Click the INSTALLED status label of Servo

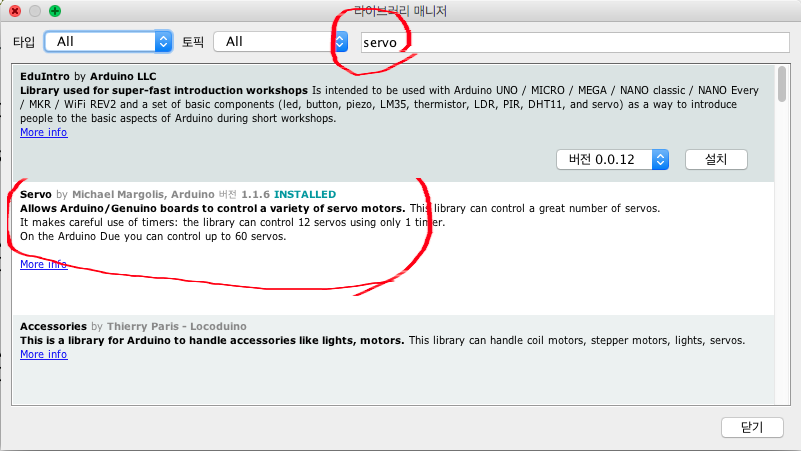(x=305, y=194)
